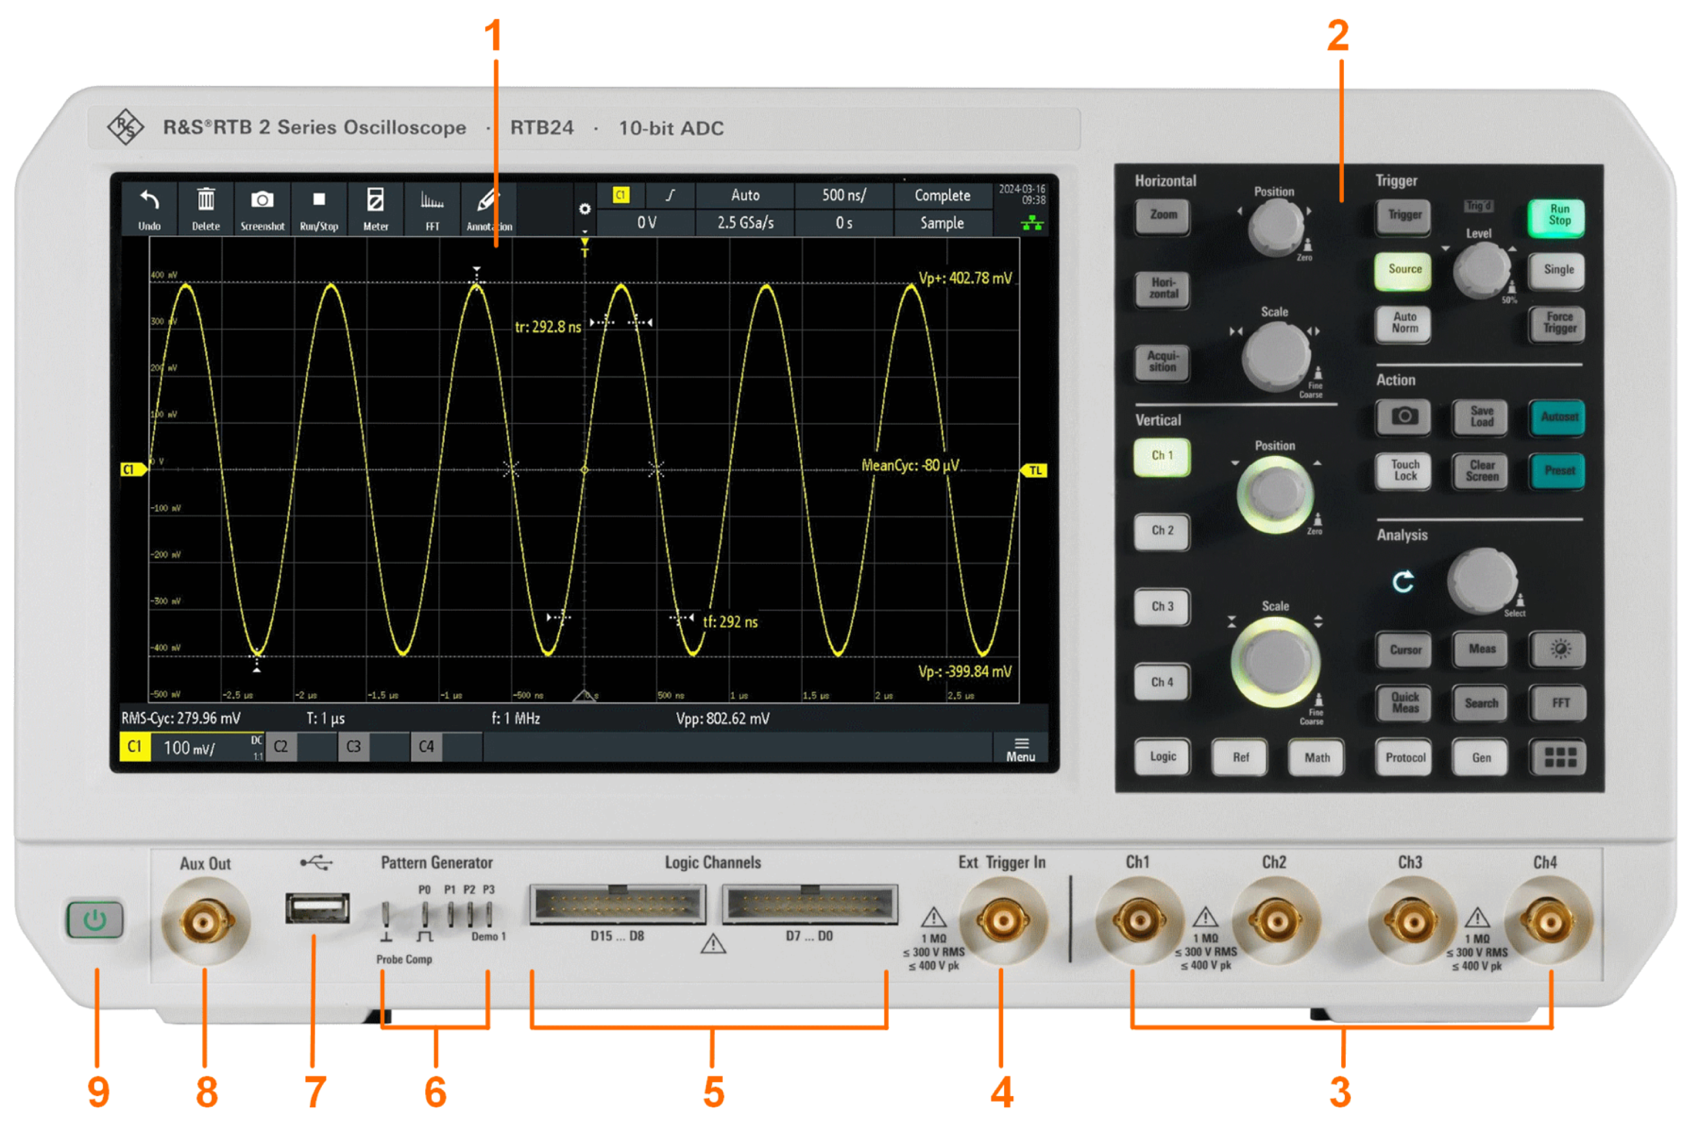Click the camera button in the Action section

point(1404,416)
